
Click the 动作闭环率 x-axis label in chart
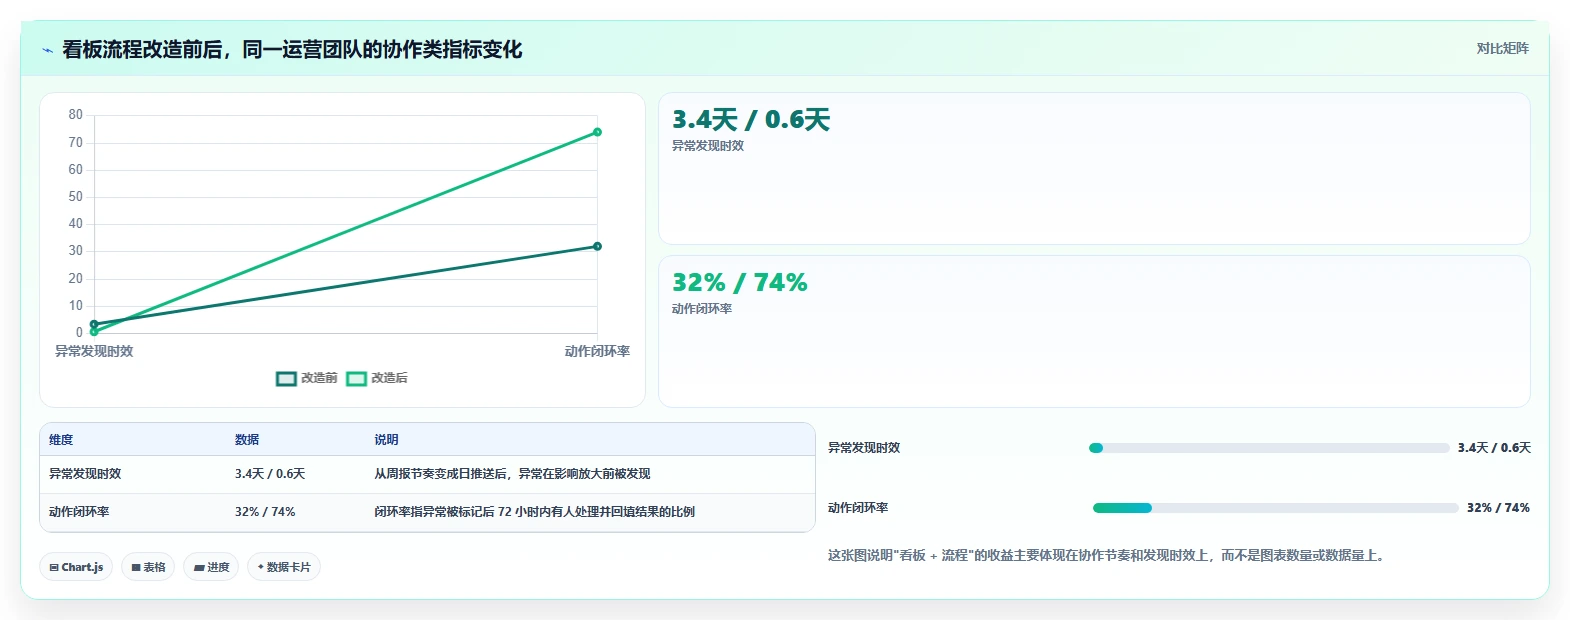coord(597,351)
